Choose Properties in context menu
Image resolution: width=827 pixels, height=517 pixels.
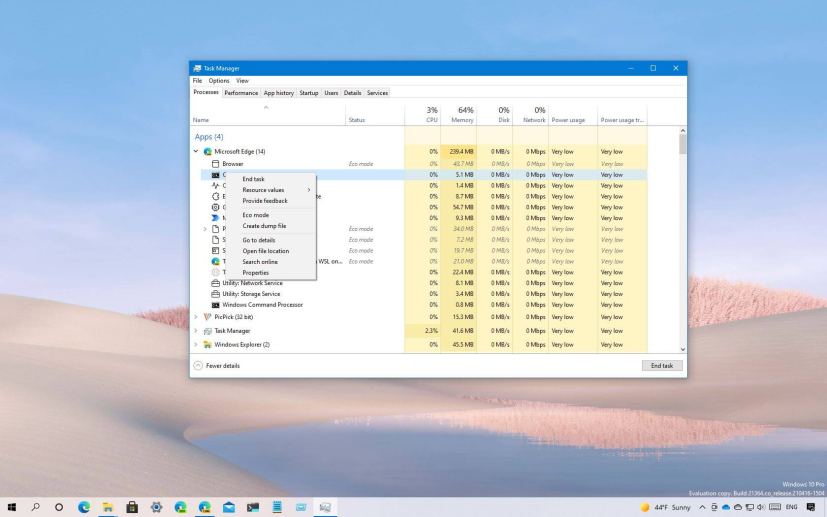pyautogui.click(x=271, y=273)
